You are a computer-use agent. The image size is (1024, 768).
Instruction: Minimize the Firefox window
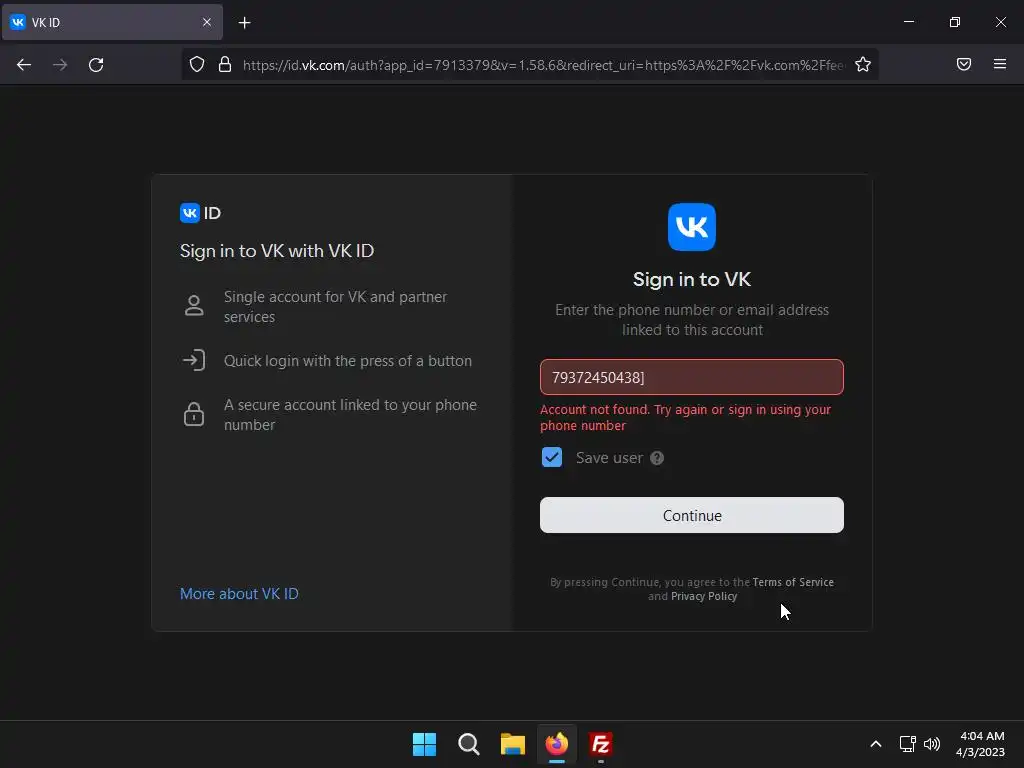908,22
